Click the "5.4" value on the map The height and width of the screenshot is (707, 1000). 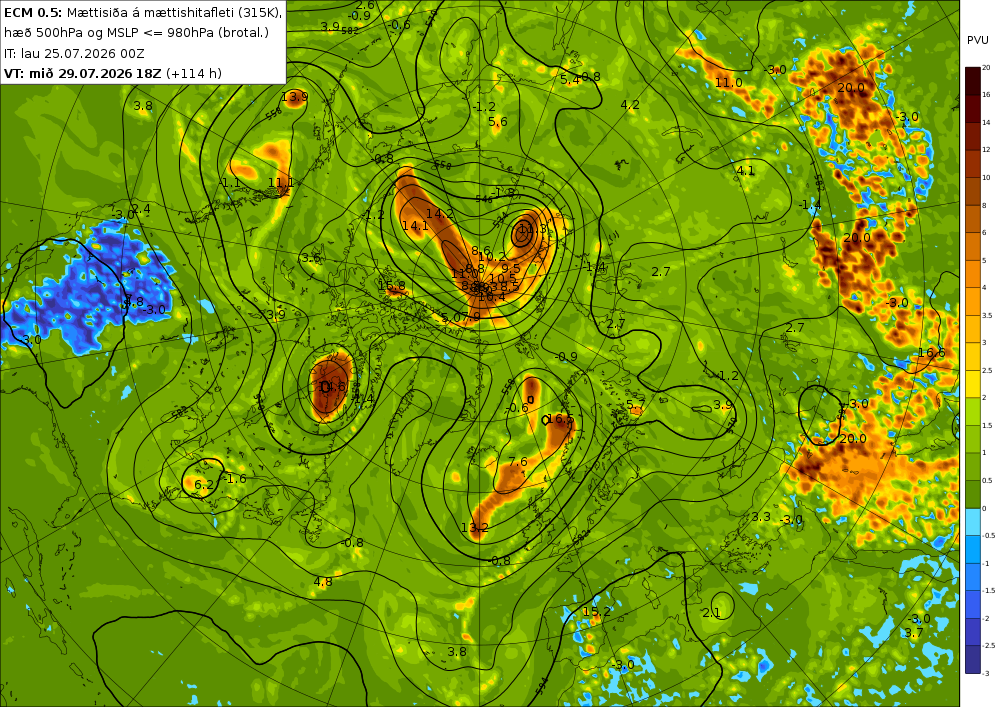(570, 80)
